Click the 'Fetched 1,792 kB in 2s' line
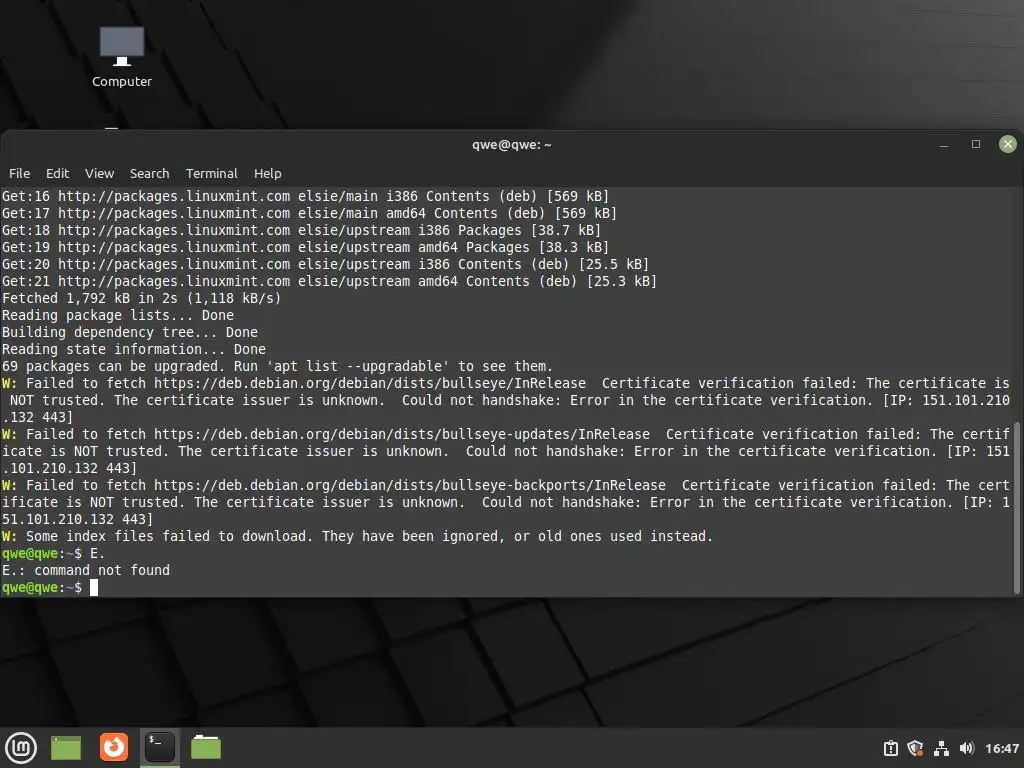 click(141, 298)
